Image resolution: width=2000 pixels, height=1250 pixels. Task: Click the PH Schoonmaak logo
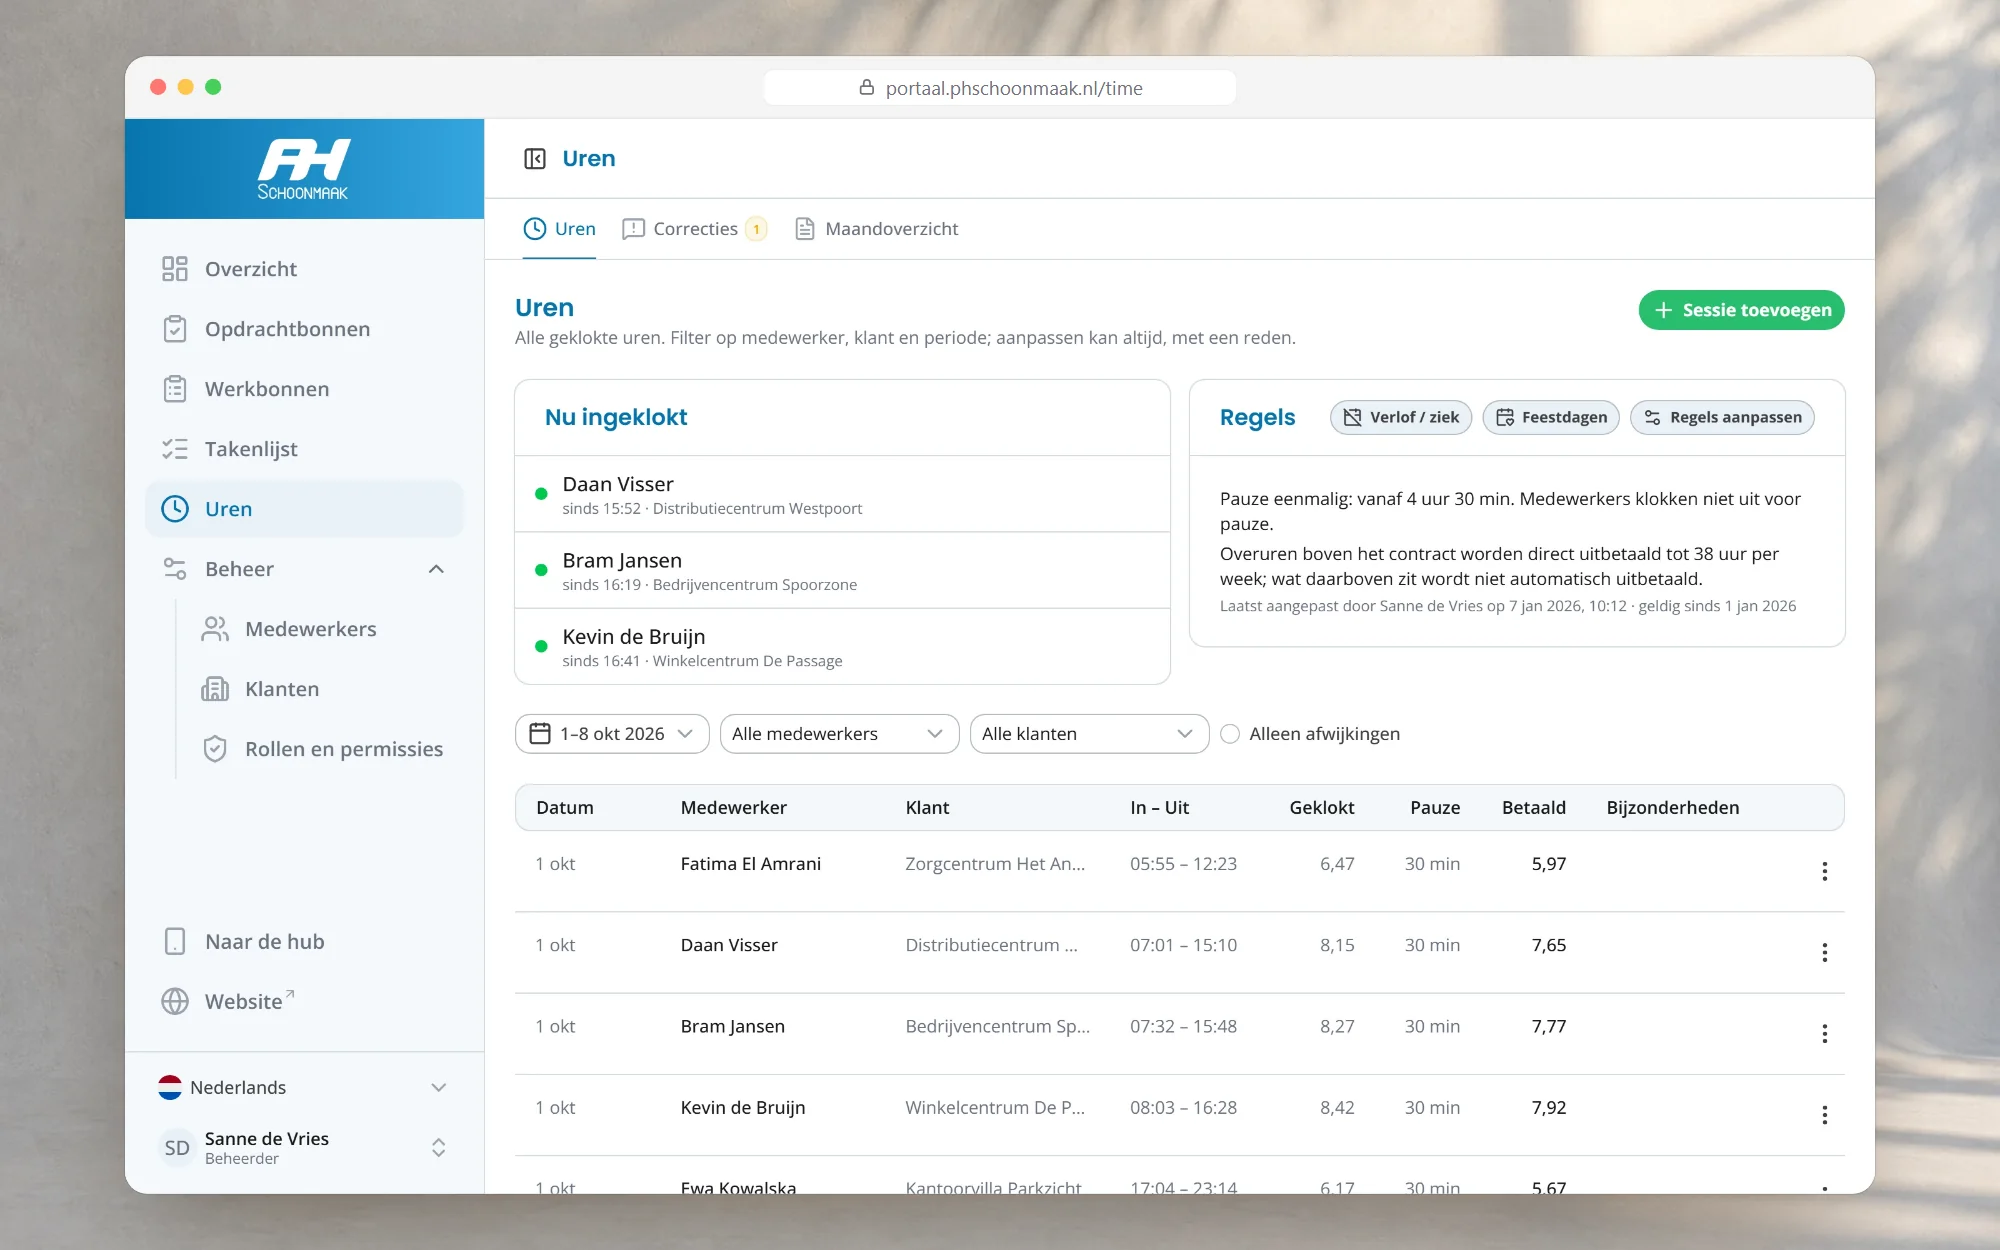click(303, 169)
